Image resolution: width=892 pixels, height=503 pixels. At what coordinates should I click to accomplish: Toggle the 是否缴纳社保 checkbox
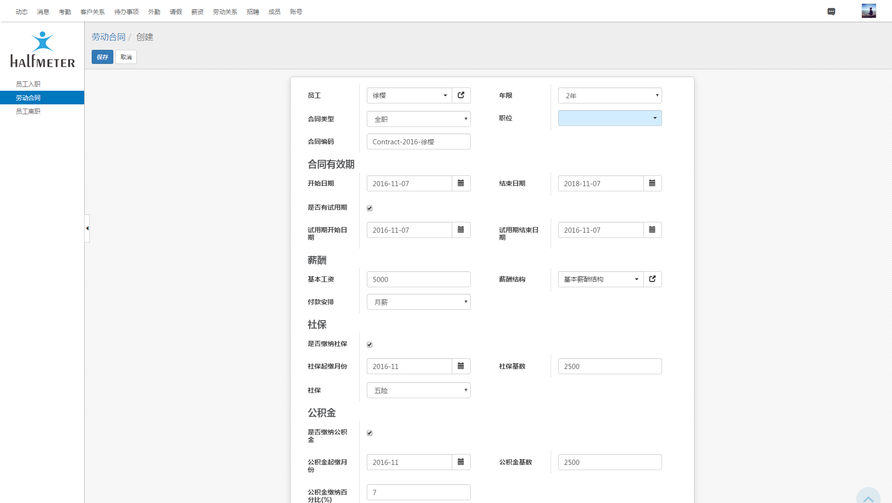(x=370, y=345)
